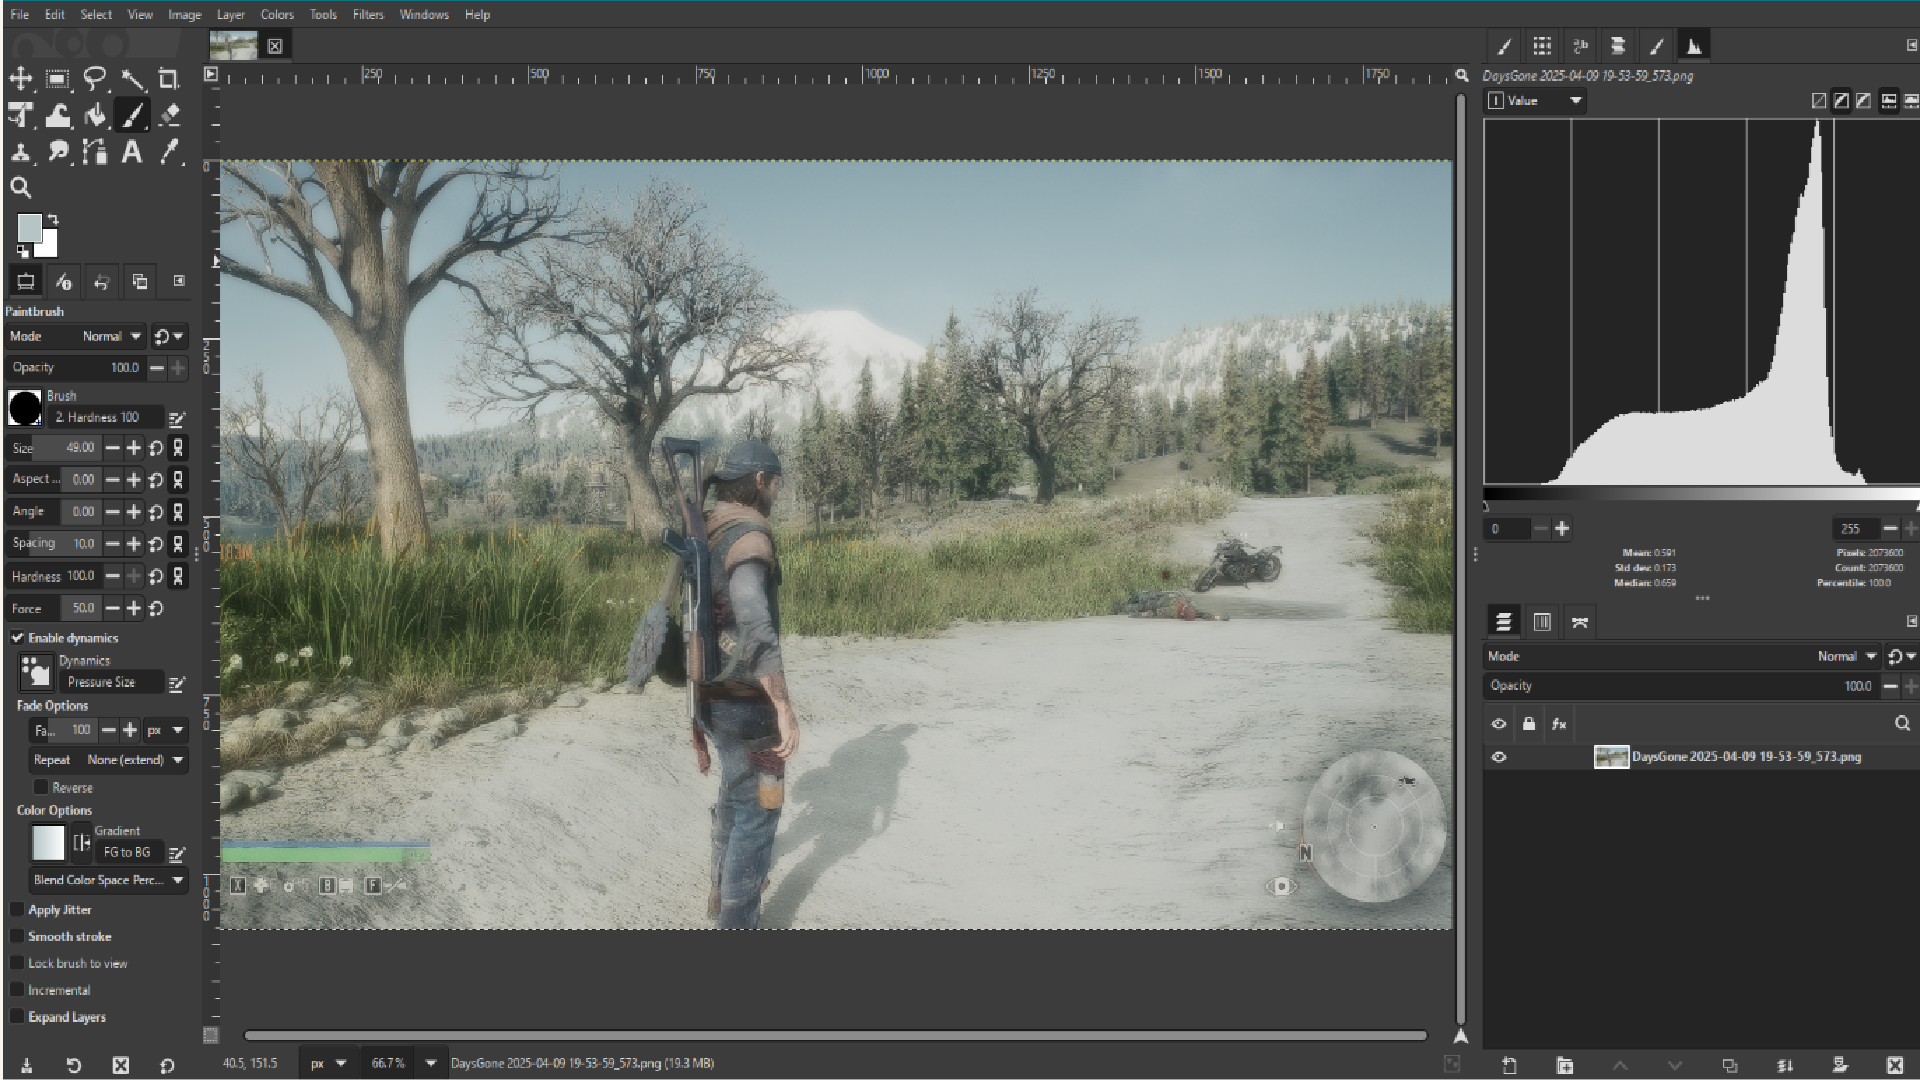1920x1080 pixels.
Task: Close the DaysGone image tab
Action: click(x=275, y=46)
